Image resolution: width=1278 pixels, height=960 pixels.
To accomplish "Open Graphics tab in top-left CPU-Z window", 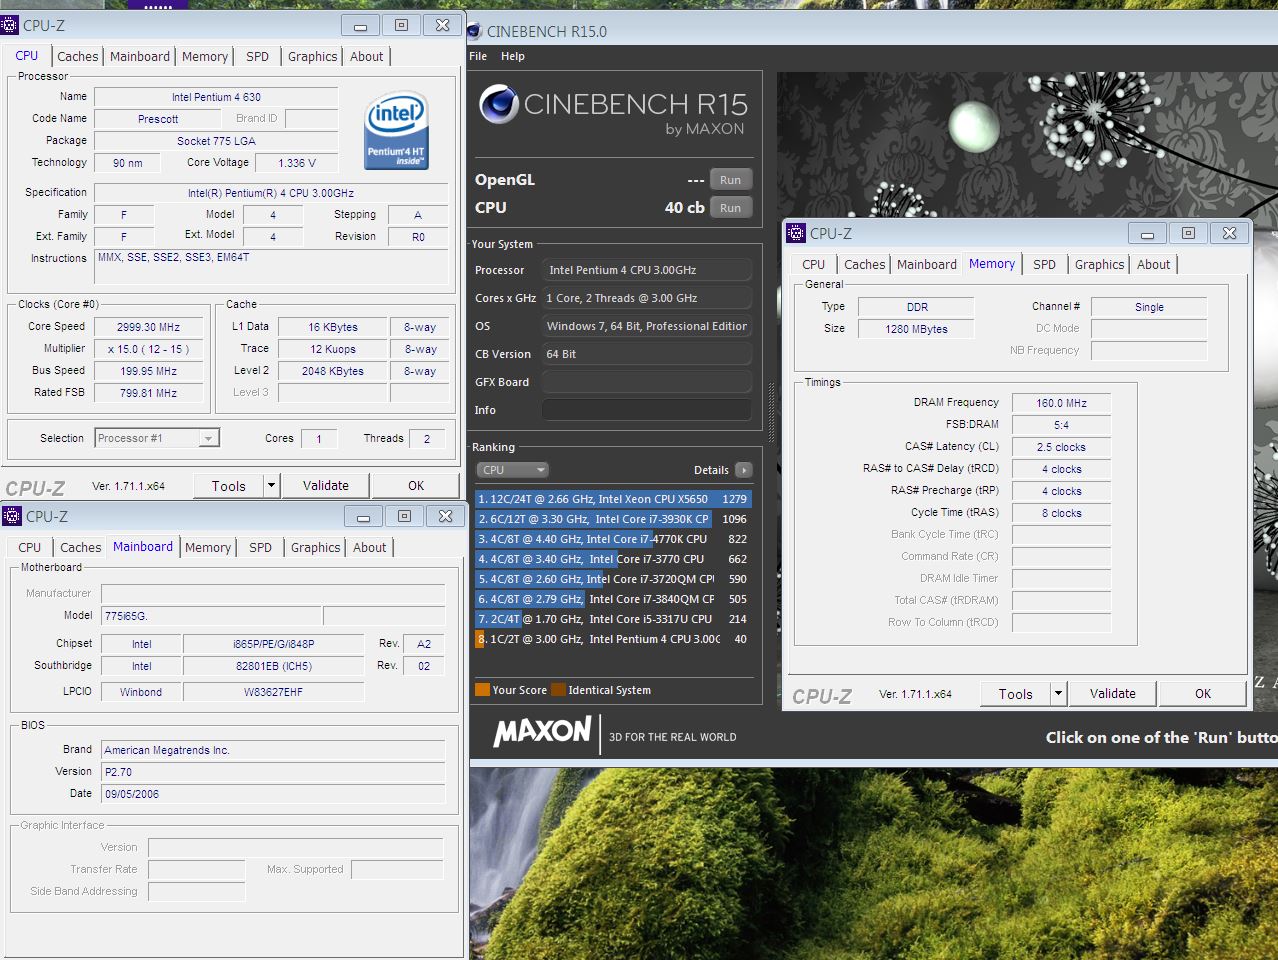I will click(312, 57).
